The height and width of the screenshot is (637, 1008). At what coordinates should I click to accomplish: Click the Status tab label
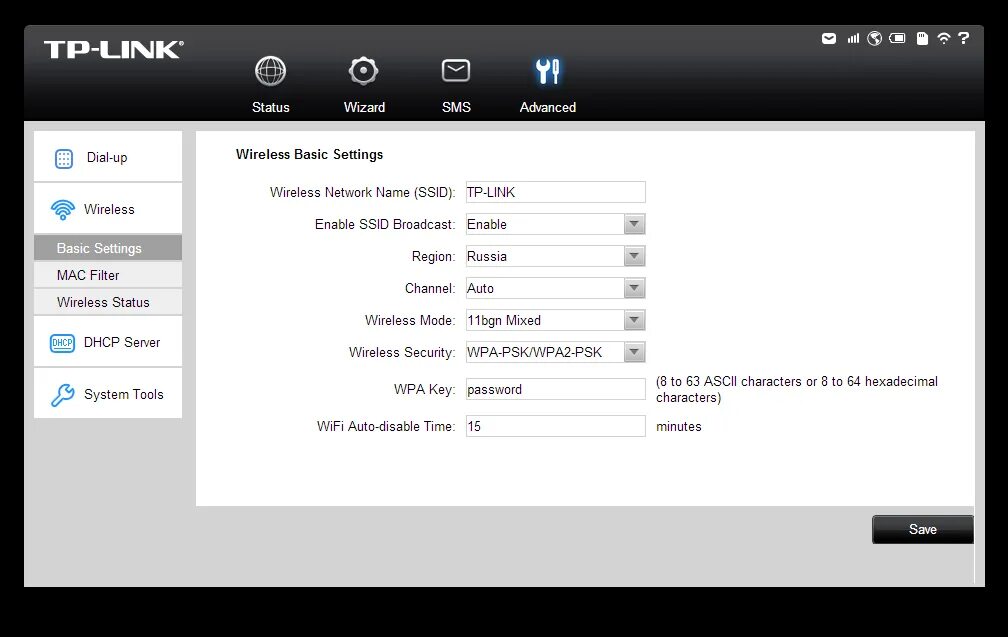pyautogui.click(x=271, y=107)
